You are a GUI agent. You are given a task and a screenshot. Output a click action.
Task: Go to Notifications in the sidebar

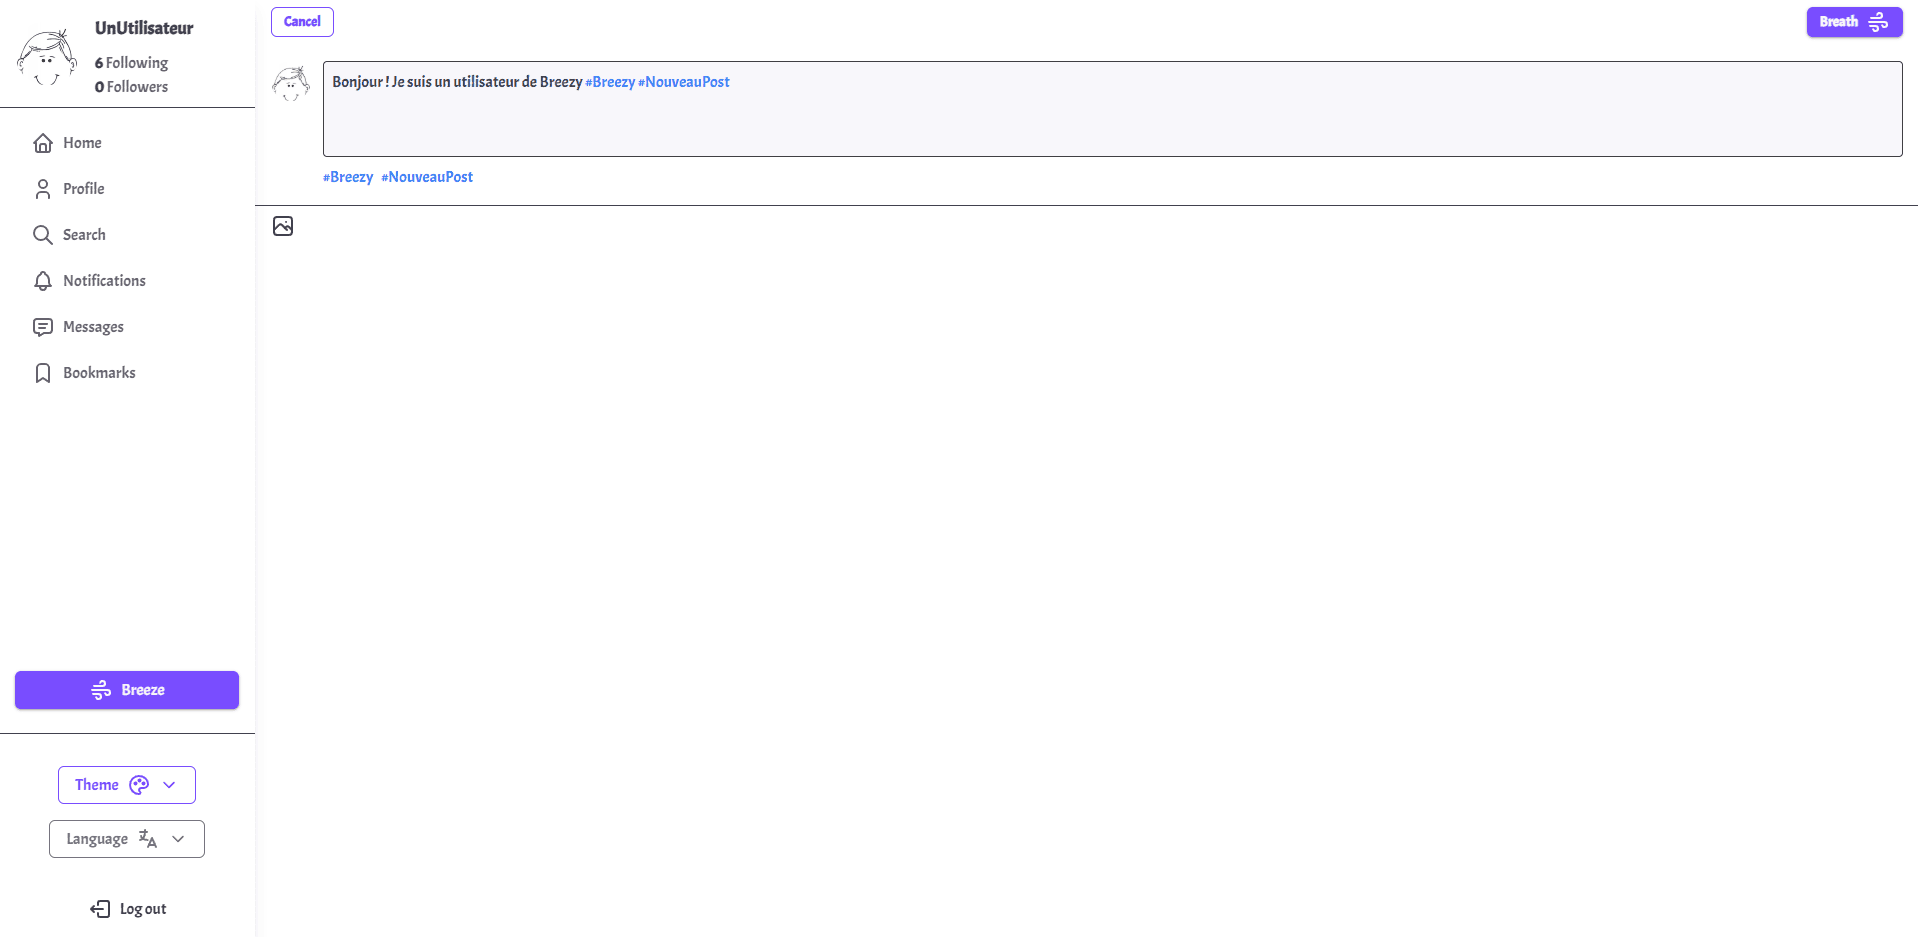[x=104, y=281]
